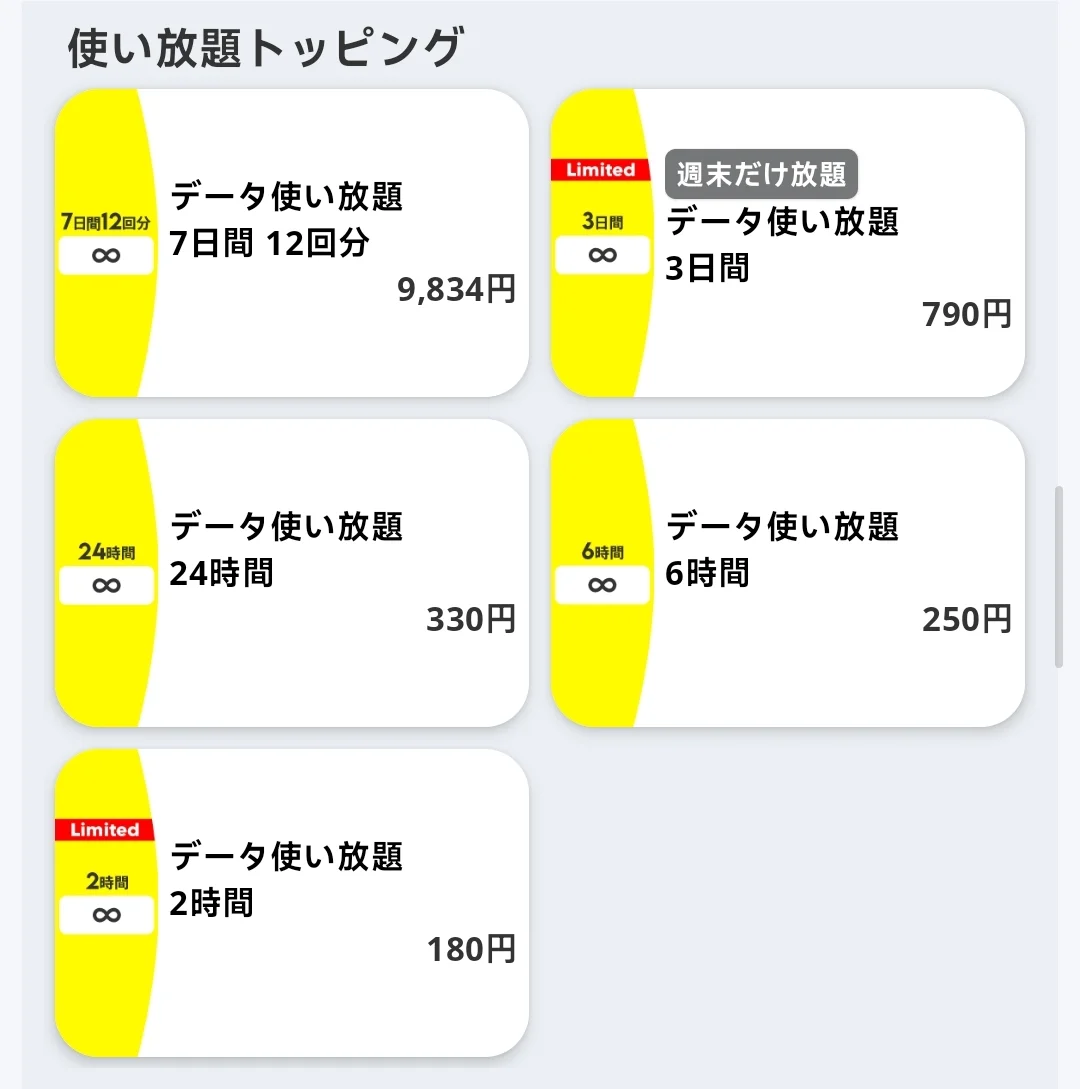Screen dimensions: 1080x1089
Task: Click the 330円 price
Action: (471, 620)
